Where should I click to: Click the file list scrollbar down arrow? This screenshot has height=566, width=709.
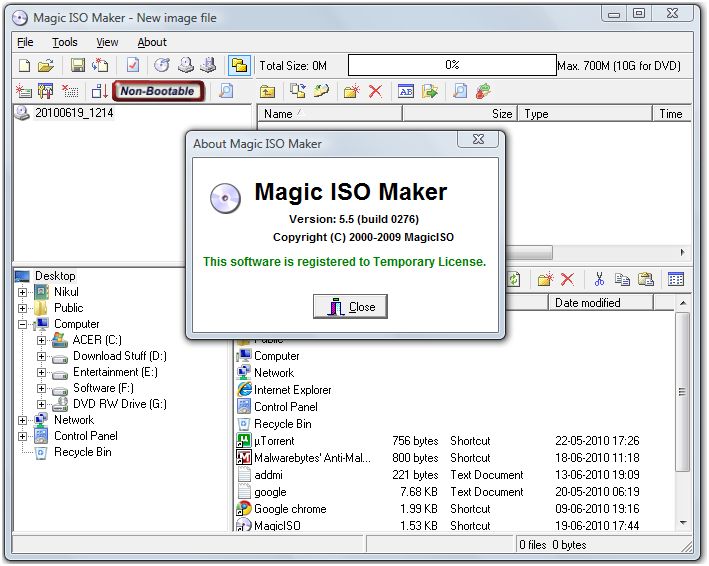[x=683, y=523]
